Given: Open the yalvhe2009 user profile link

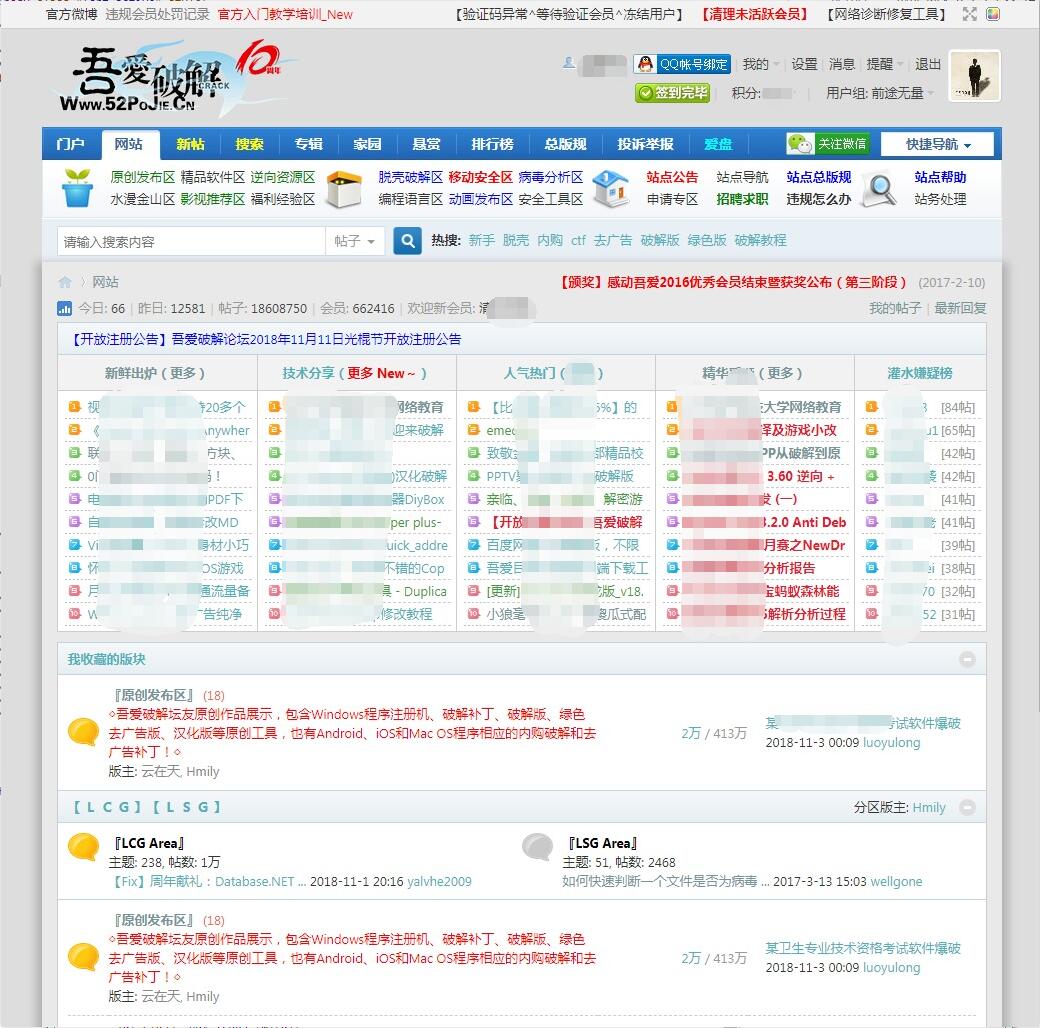Looking at the screenshot, I should 439,881.
